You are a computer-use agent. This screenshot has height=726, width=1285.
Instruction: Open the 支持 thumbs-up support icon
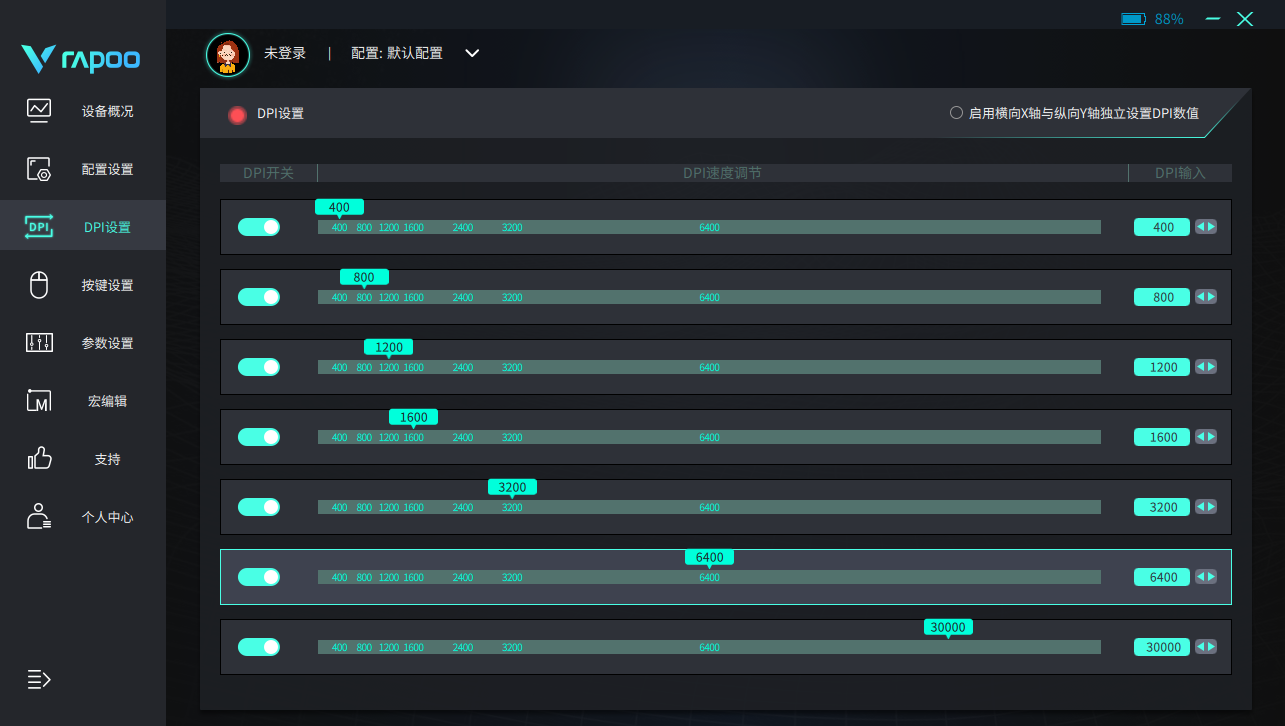[x=39, y=459]
